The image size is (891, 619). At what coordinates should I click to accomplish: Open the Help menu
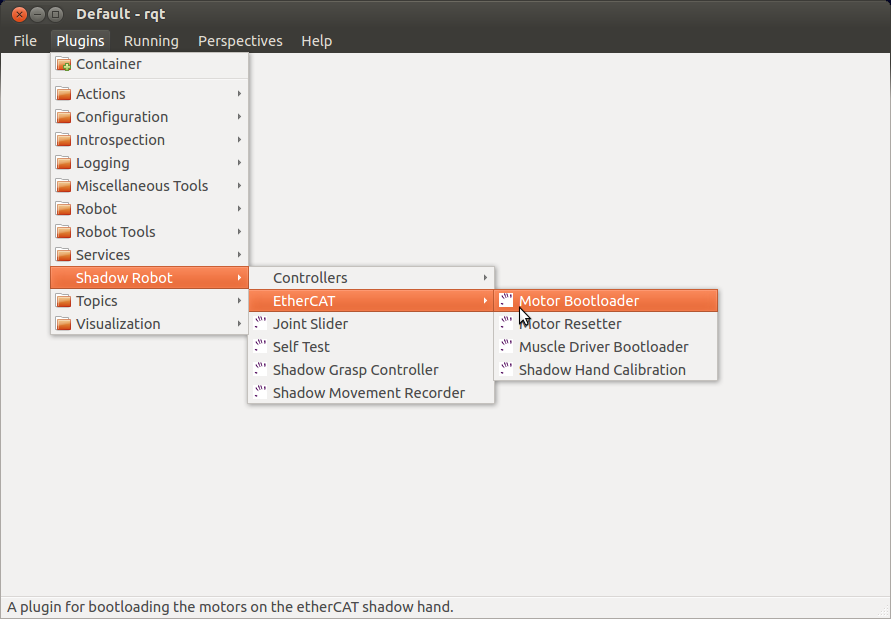(317, 41)
